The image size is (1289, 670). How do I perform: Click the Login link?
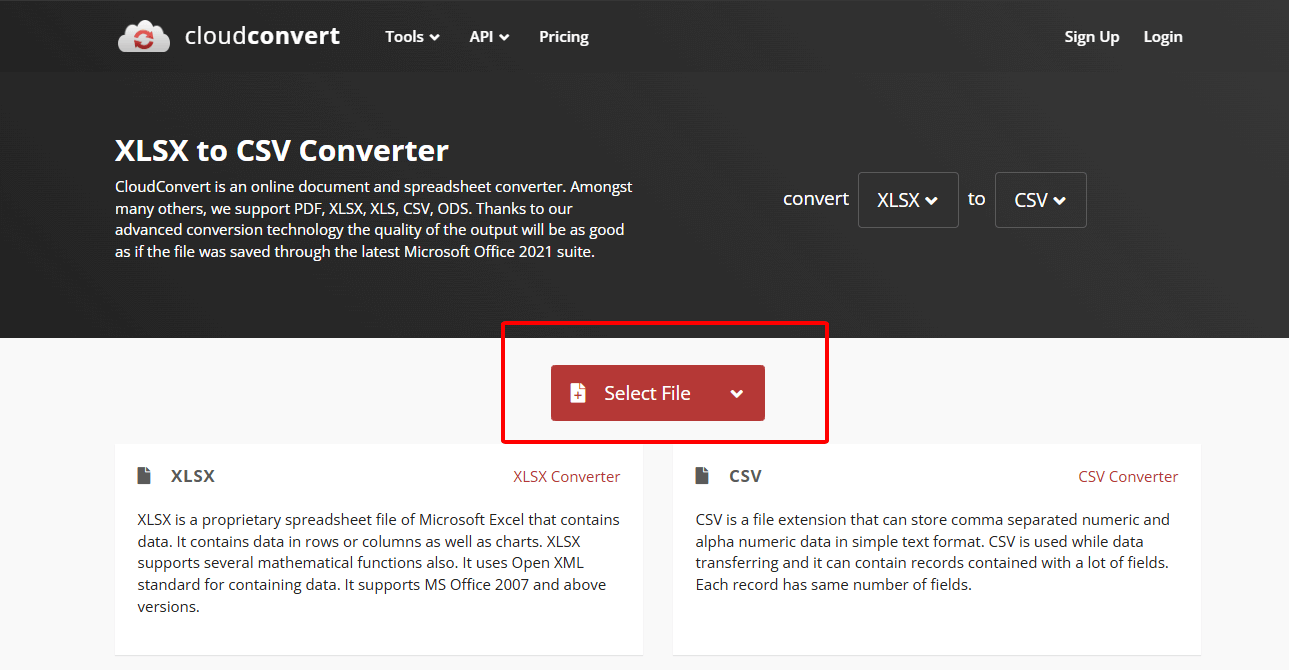[1163, 37]
